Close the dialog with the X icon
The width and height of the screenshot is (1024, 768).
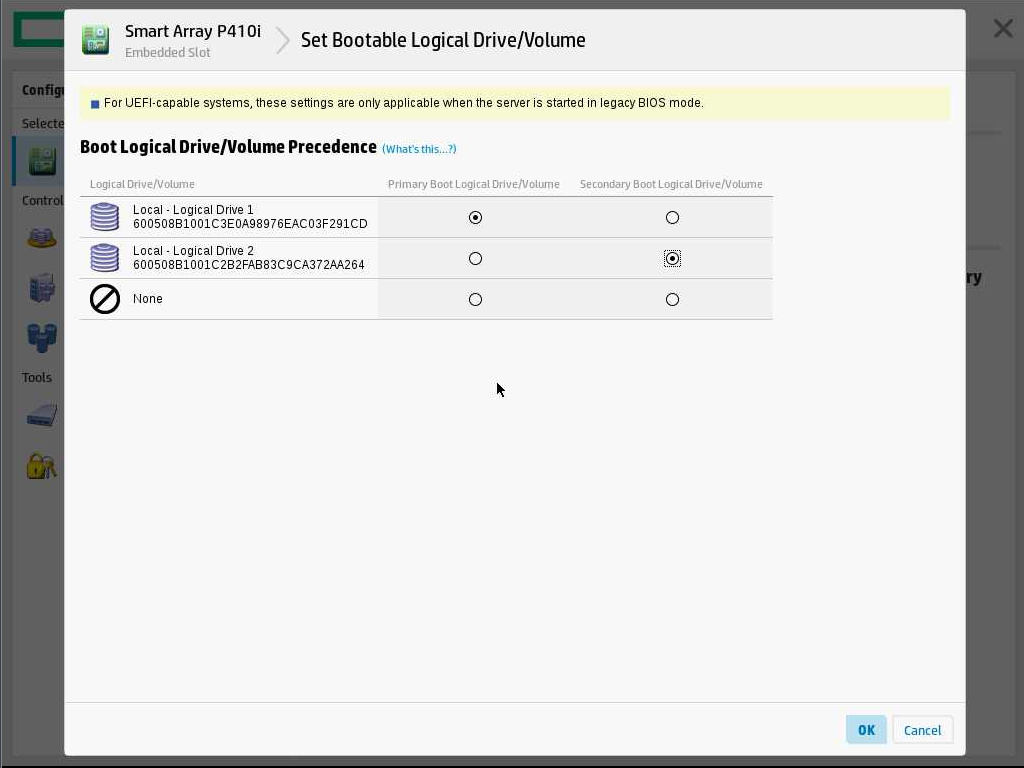click(x=1003, y=28)
